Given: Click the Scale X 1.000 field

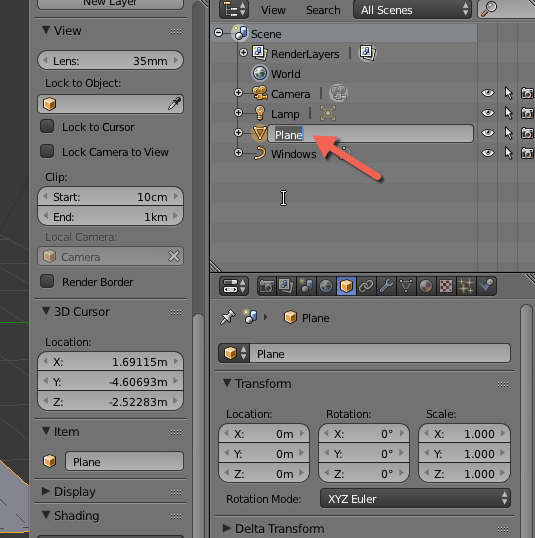Looking at the screenshot, I should (x=464, y=434).
